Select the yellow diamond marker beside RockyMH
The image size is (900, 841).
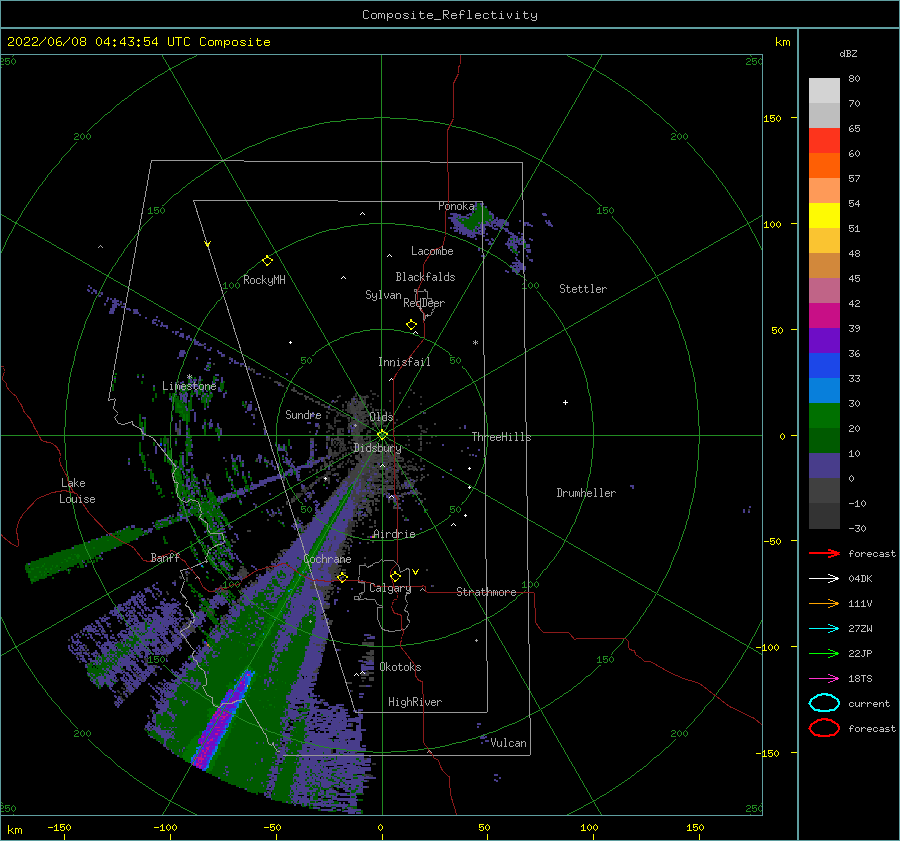click(x=267, y=261)
